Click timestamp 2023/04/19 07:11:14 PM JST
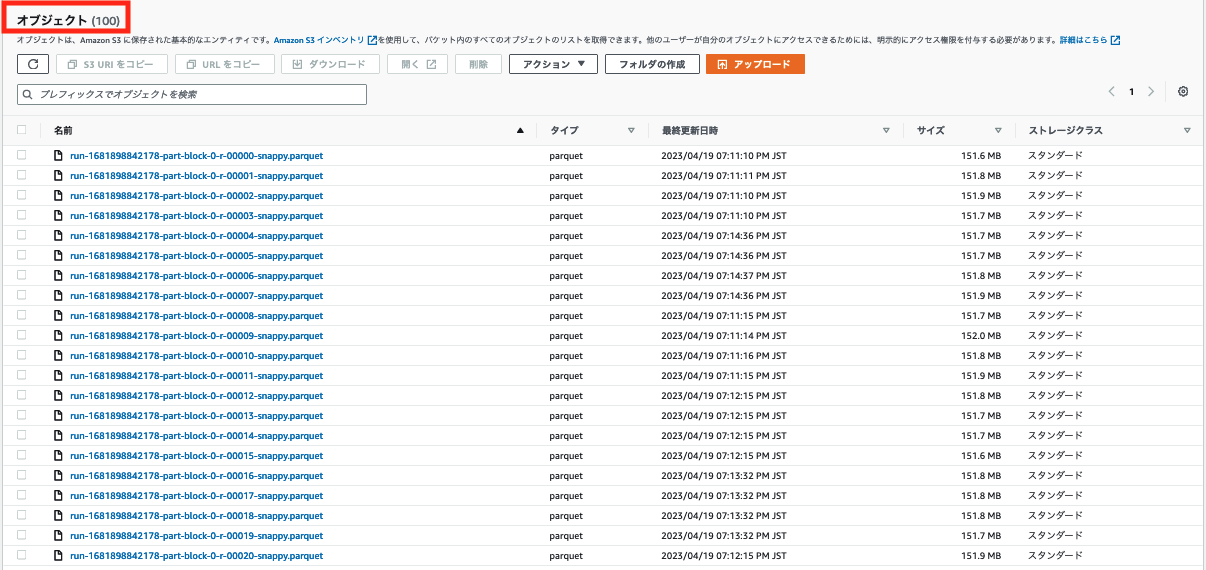Screen dimensions: 1206x570 tap(723, 336)
